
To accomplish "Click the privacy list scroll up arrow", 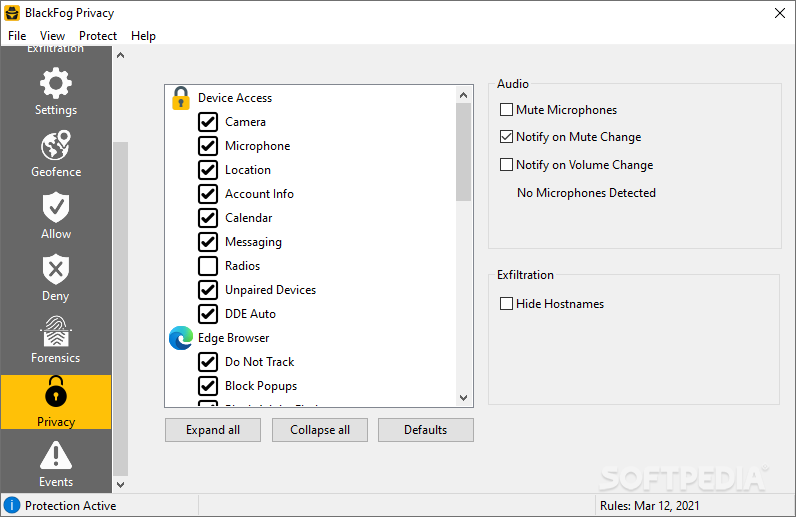I will [463, 95].
